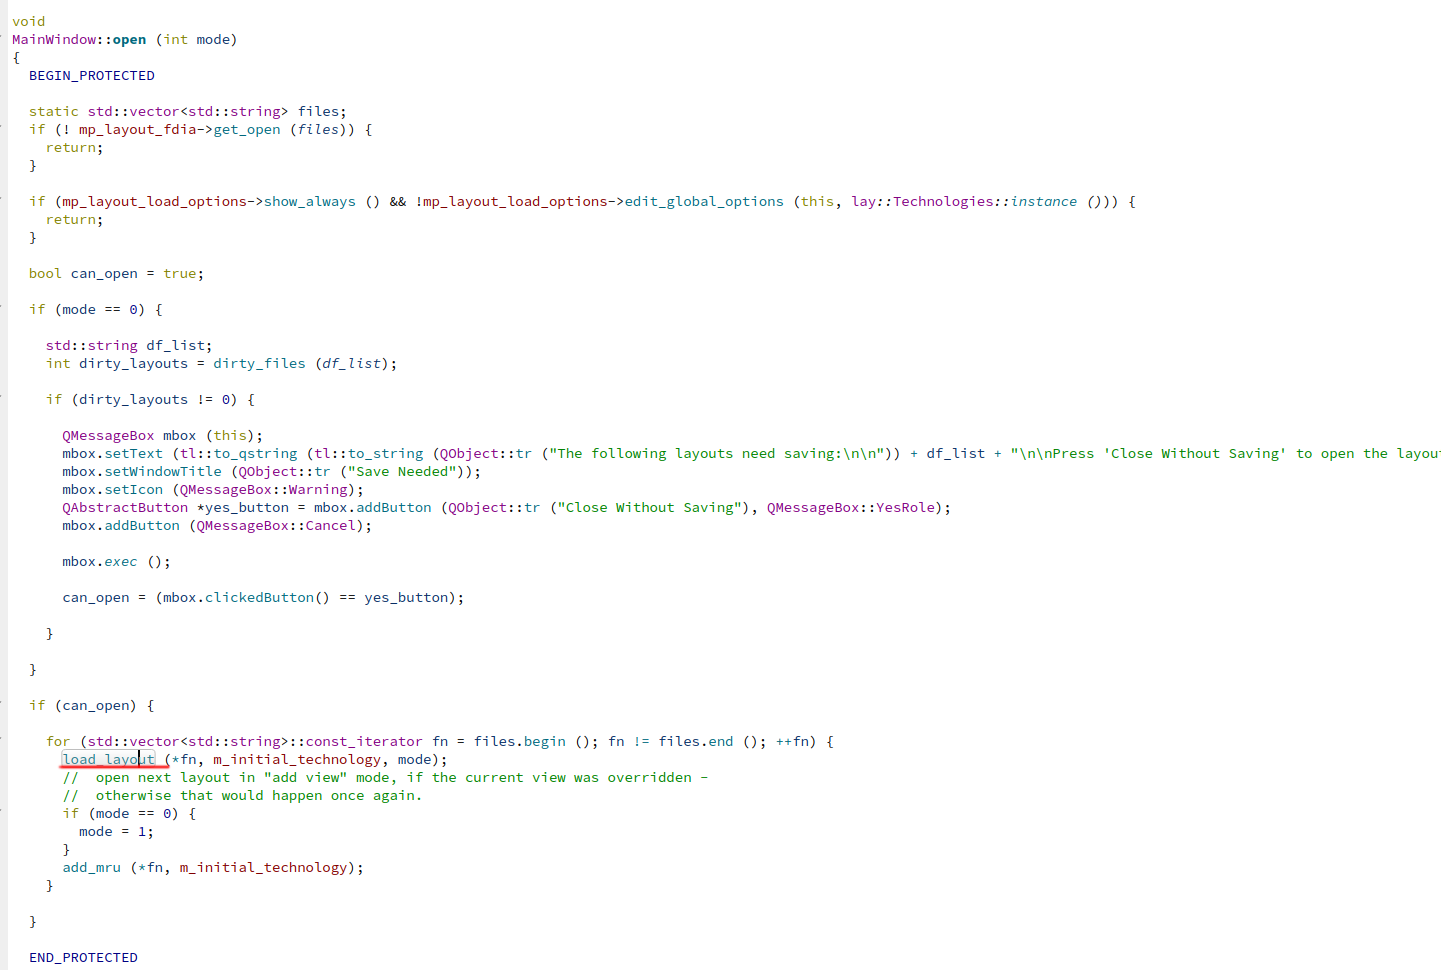Screen dimensions: 1441x970
Task: Click the get_open method call
Action: (x=247, y=129)
